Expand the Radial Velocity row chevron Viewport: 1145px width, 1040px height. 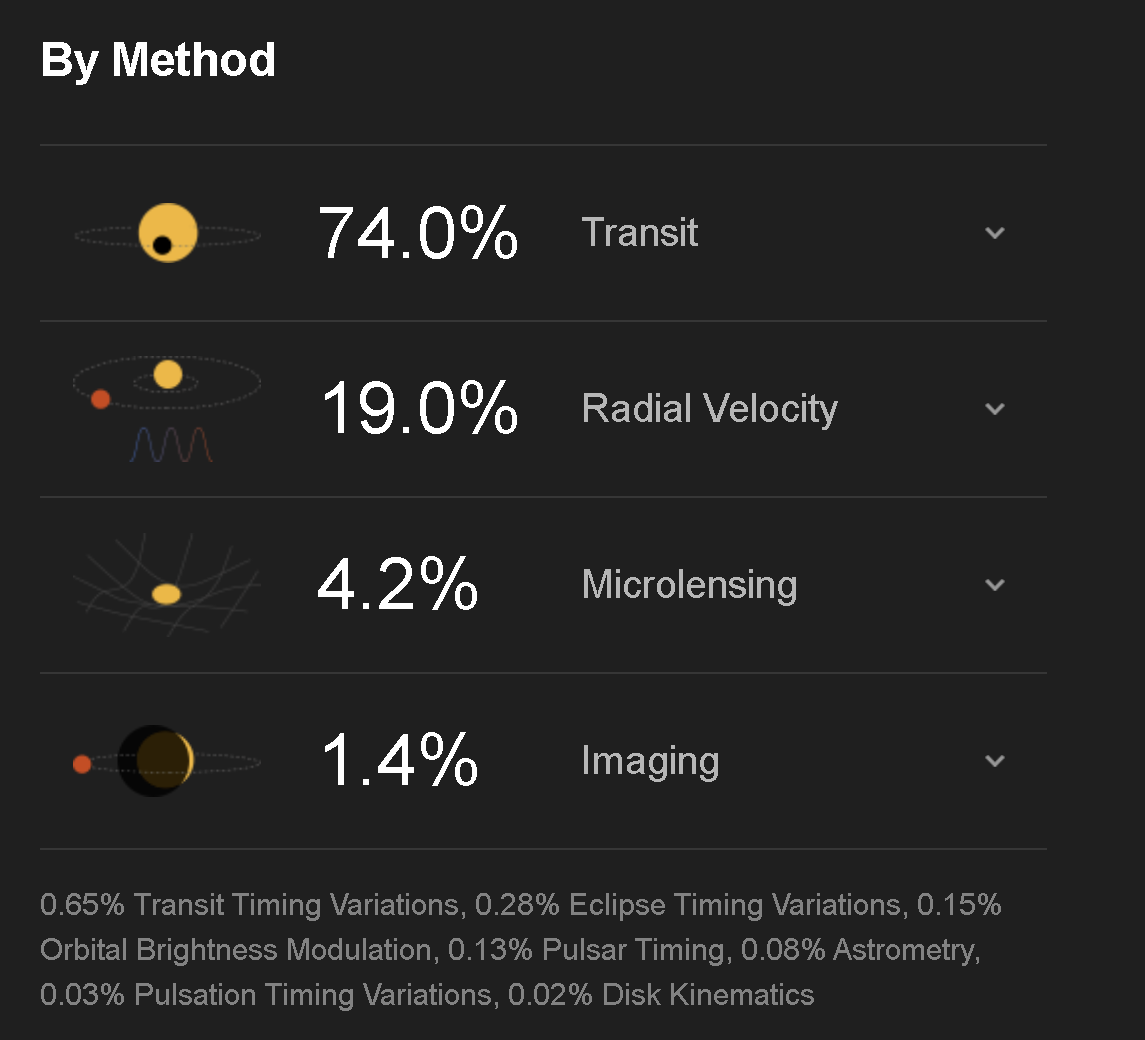tap(995, 409)
